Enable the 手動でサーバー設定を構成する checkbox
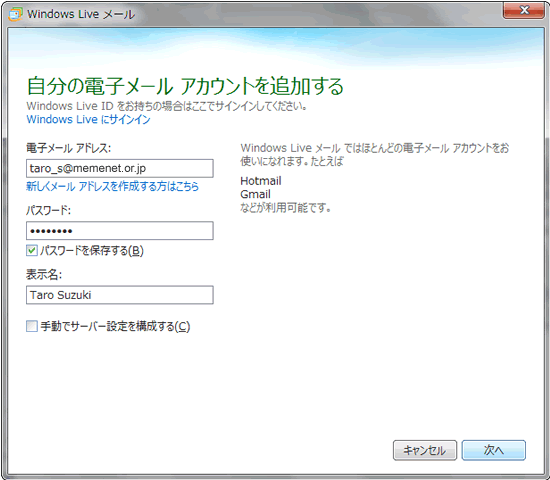 32,326
